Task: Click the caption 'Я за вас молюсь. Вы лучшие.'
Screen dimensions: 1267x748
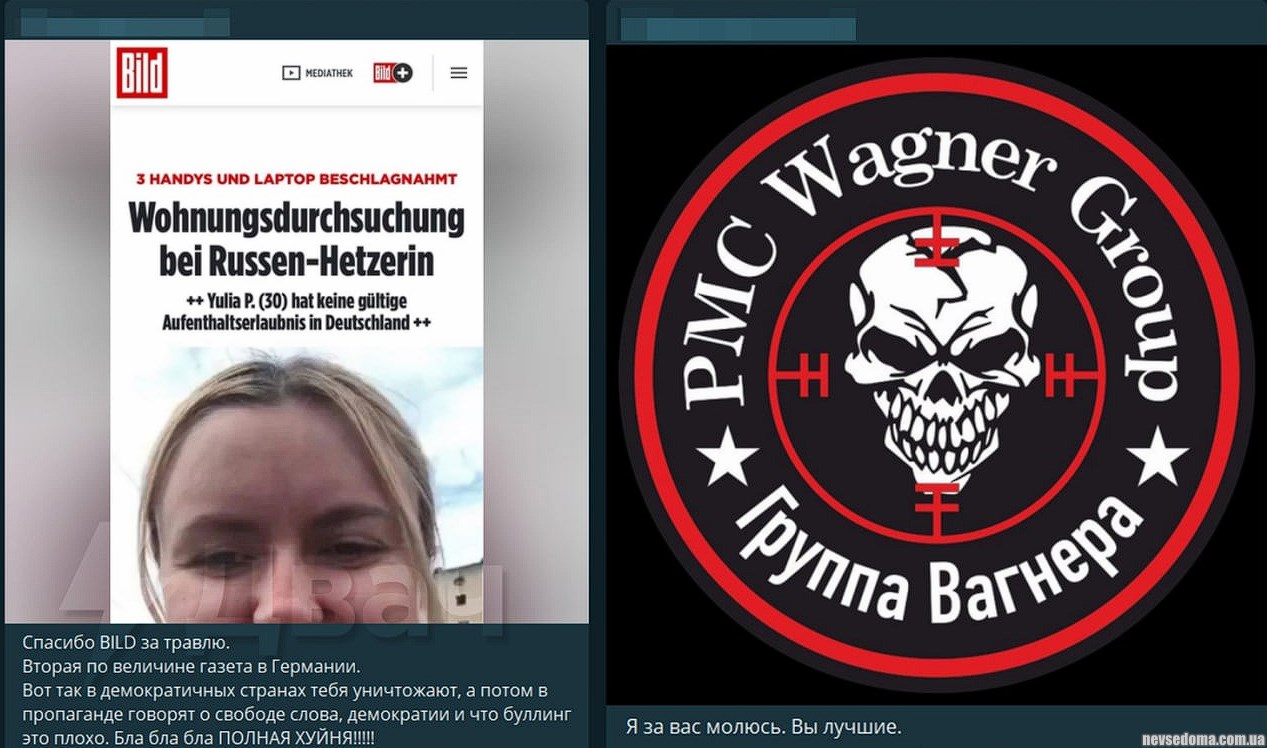Action: [763, 725]
